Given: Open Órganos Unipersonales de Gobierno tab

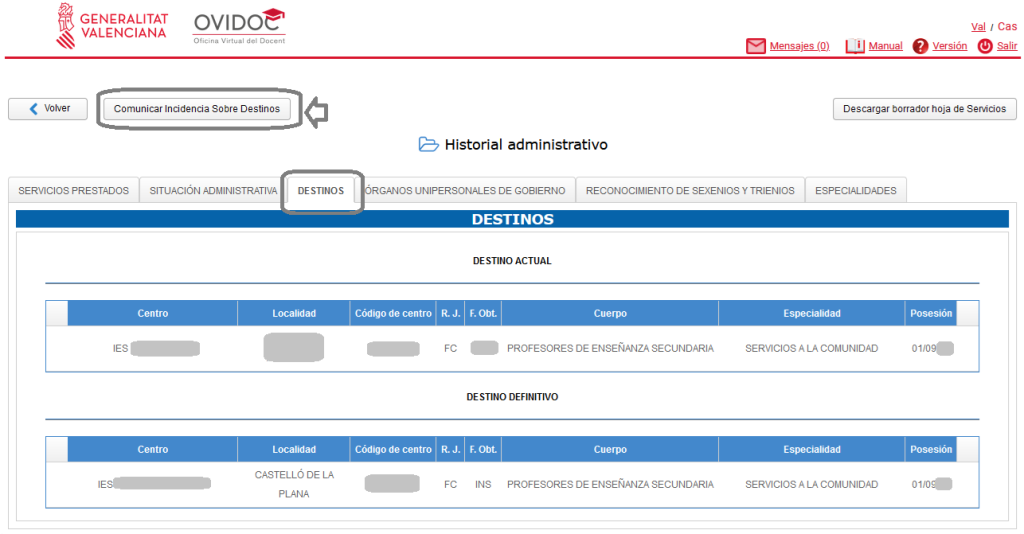Looking at the screenshot, I should [x=466, y=191].
